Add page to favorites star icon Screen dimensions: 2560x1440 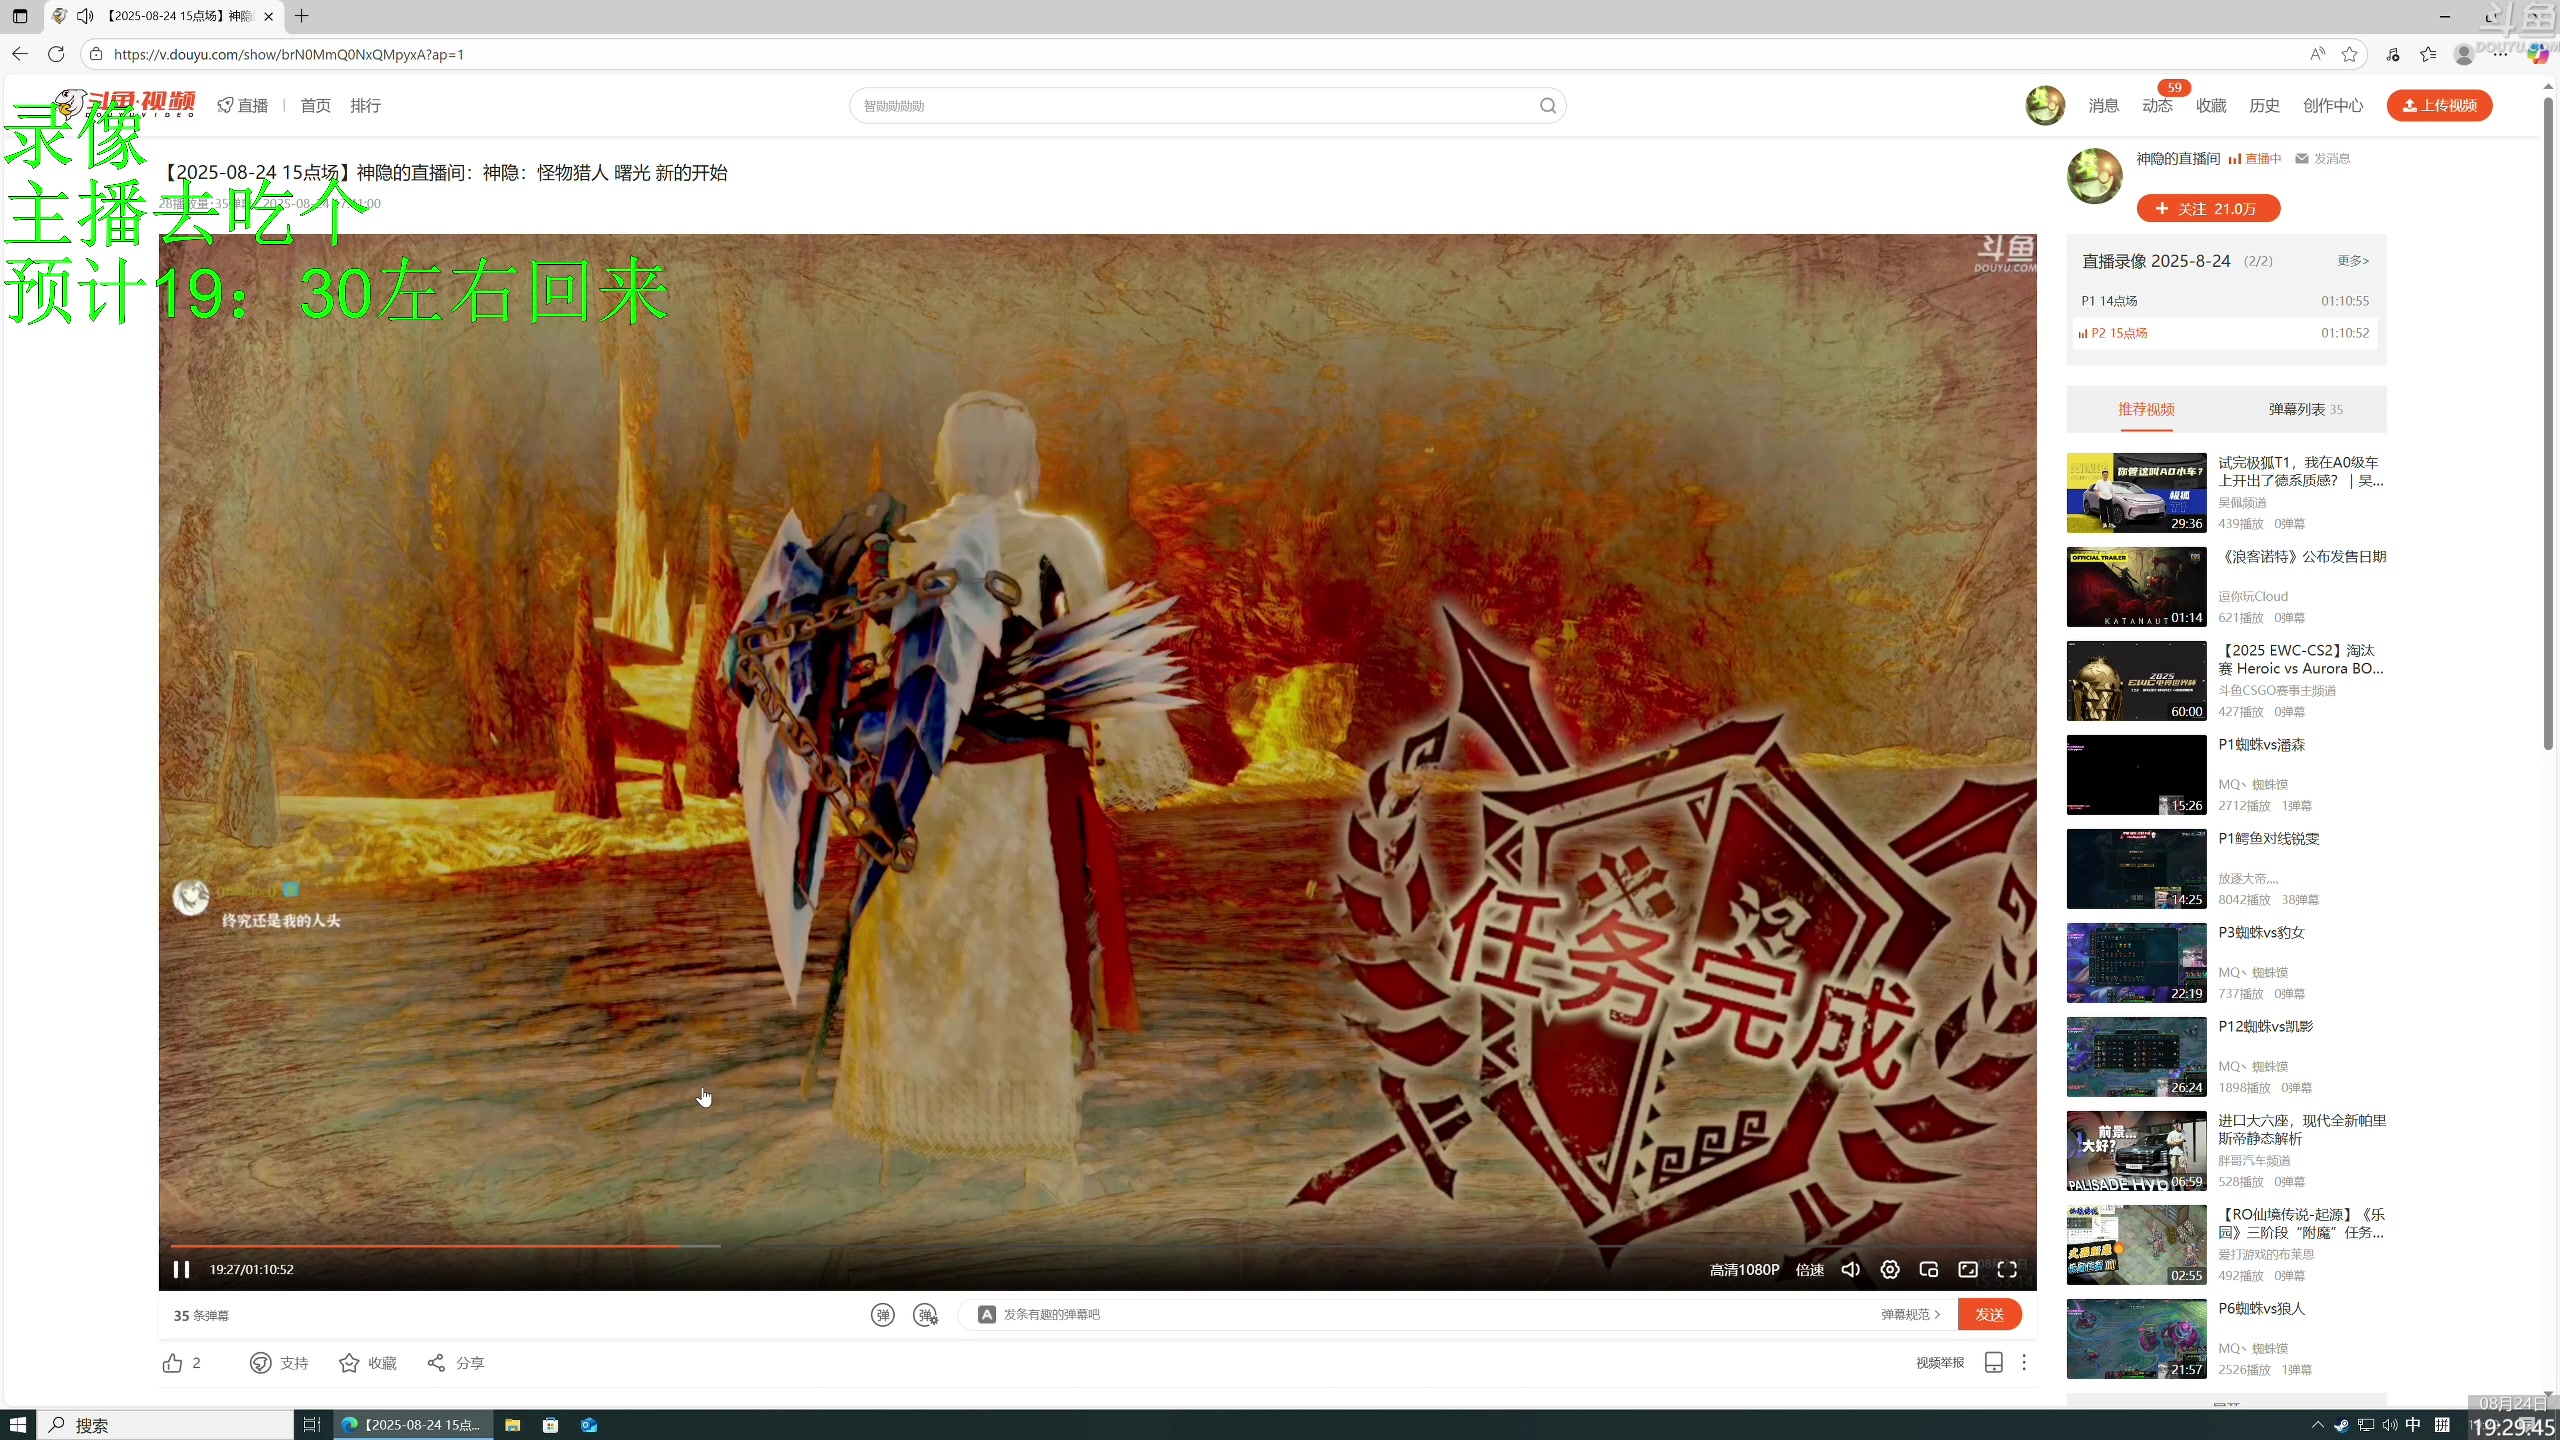click(x=2350, y=54)
